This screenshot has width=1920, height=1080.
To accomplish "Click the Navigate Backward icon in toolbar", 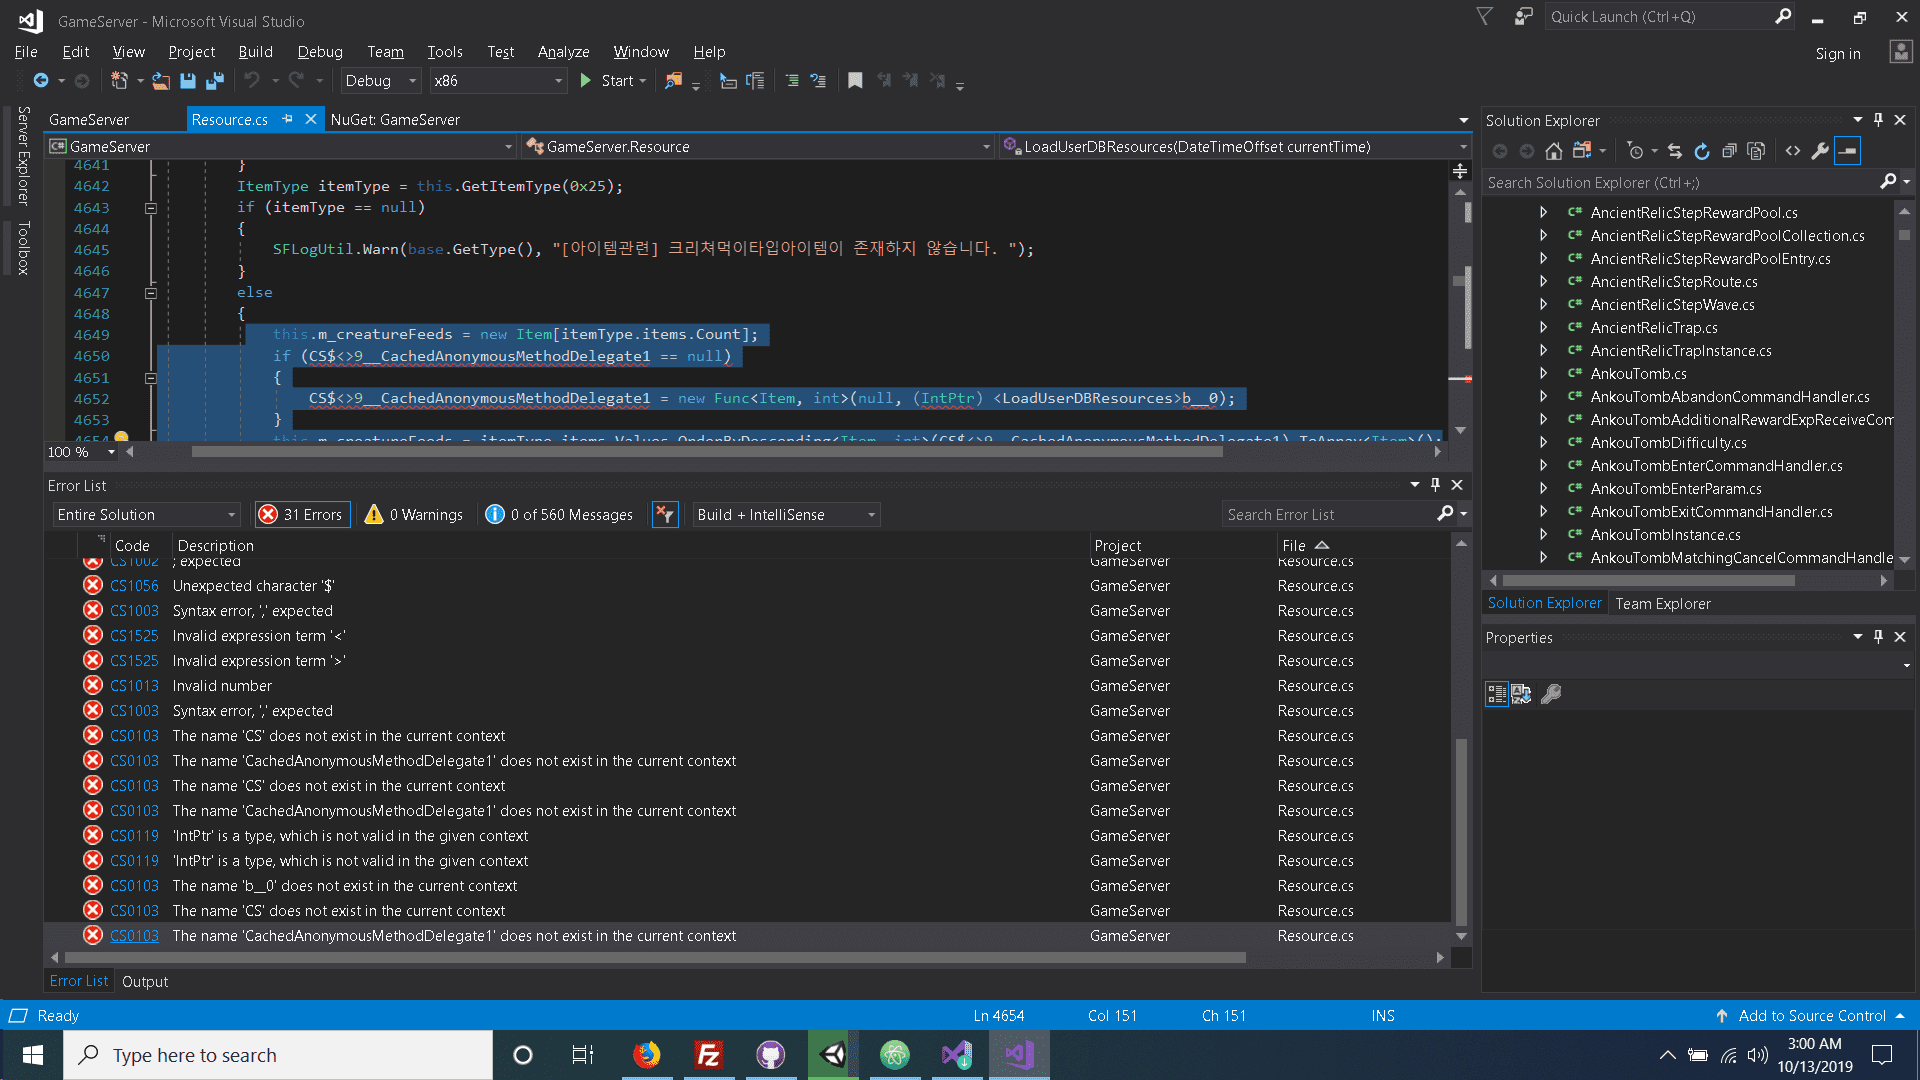I will [x=38, y=82].
